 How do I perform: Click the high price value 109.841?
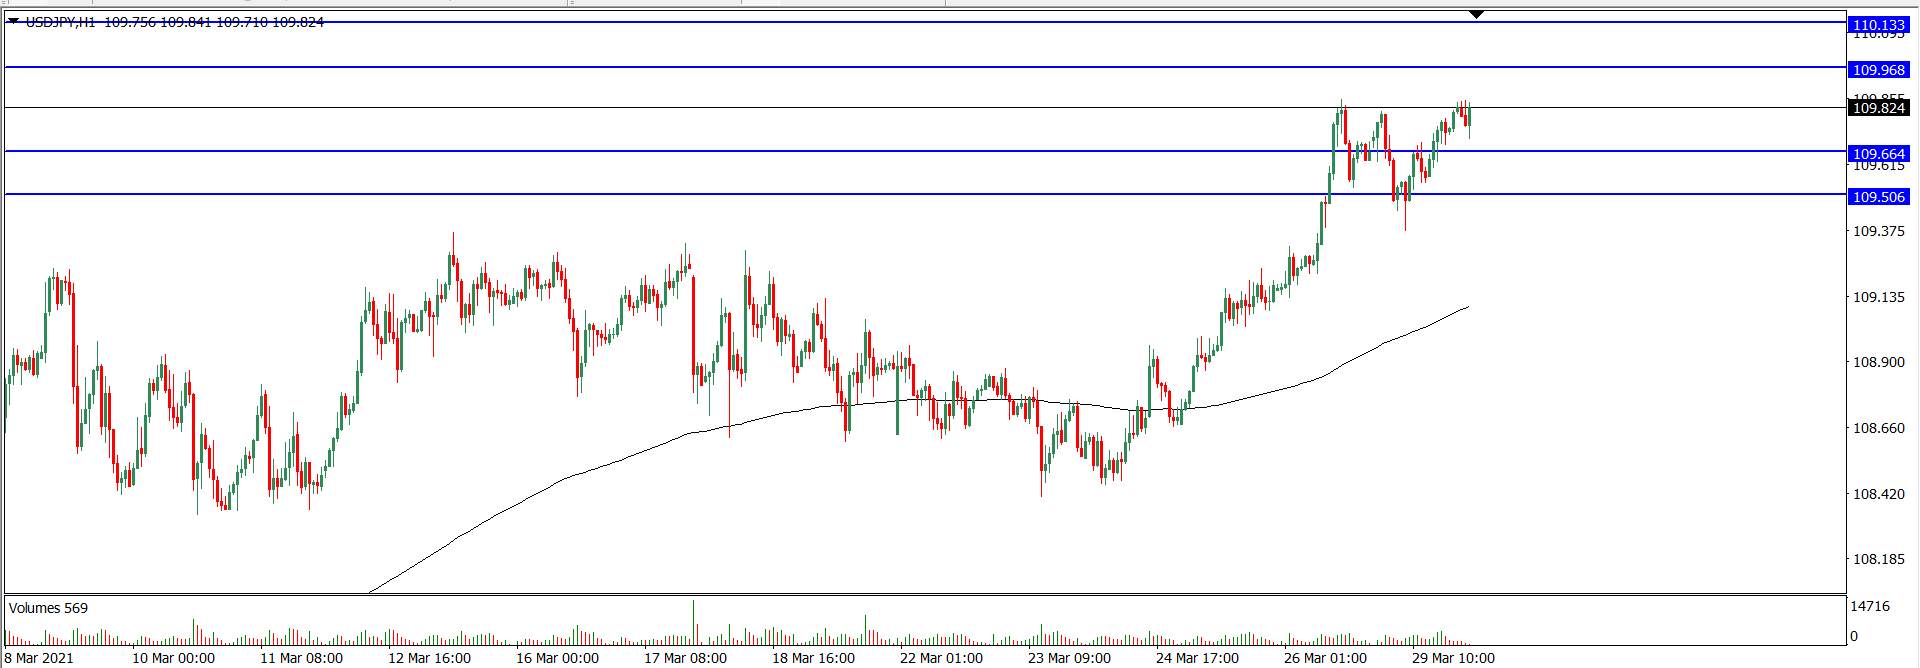click(185, 22)
